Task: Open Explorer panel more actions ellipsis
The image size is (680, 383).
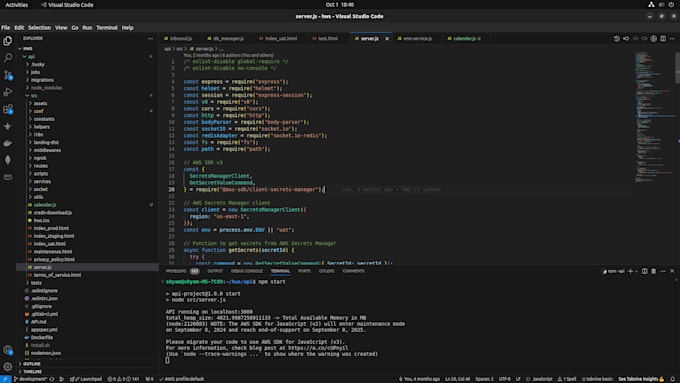Action: pyautogui.click(x=150, y=39)
